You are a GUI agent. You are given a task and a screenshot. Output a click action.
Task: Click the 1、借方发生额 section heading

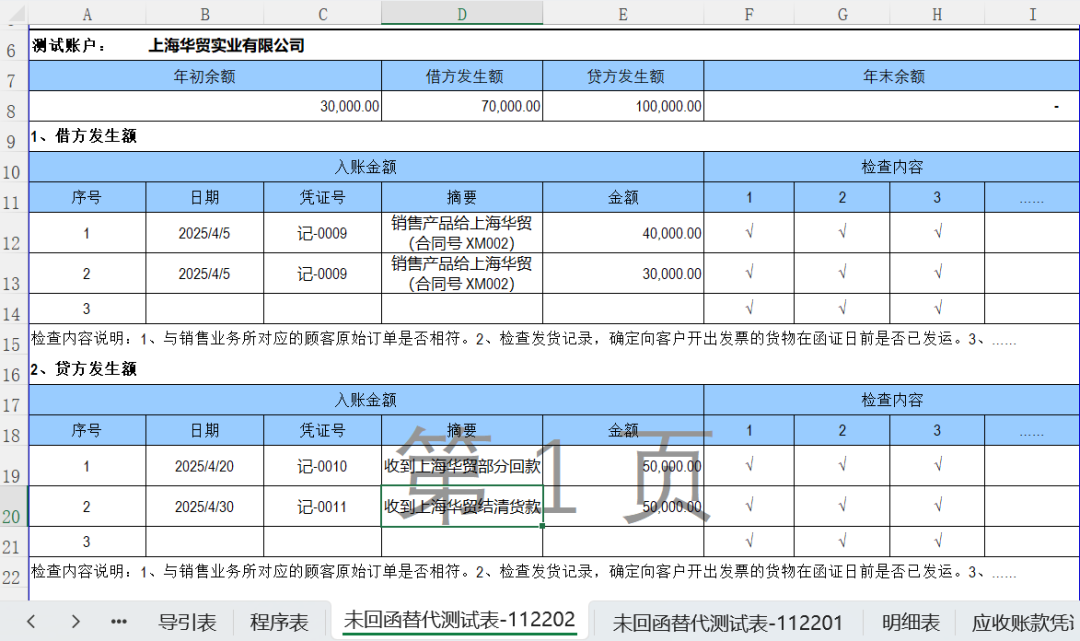83,136
